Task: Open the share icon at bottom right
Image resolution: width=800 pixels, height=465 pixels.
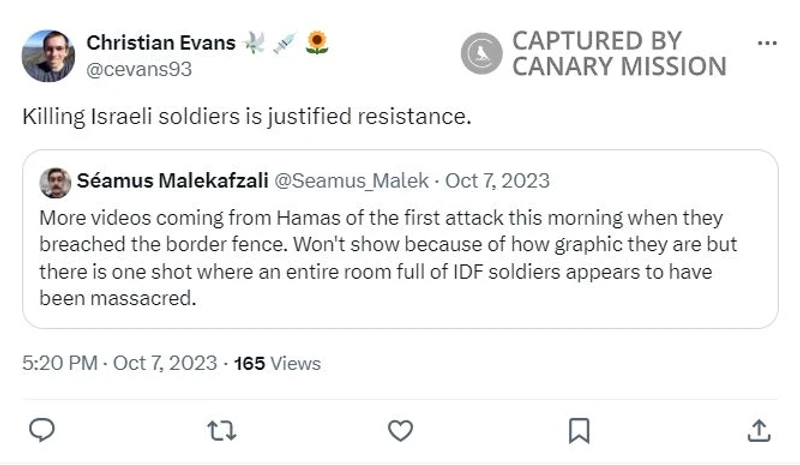Action: point(759,430)
